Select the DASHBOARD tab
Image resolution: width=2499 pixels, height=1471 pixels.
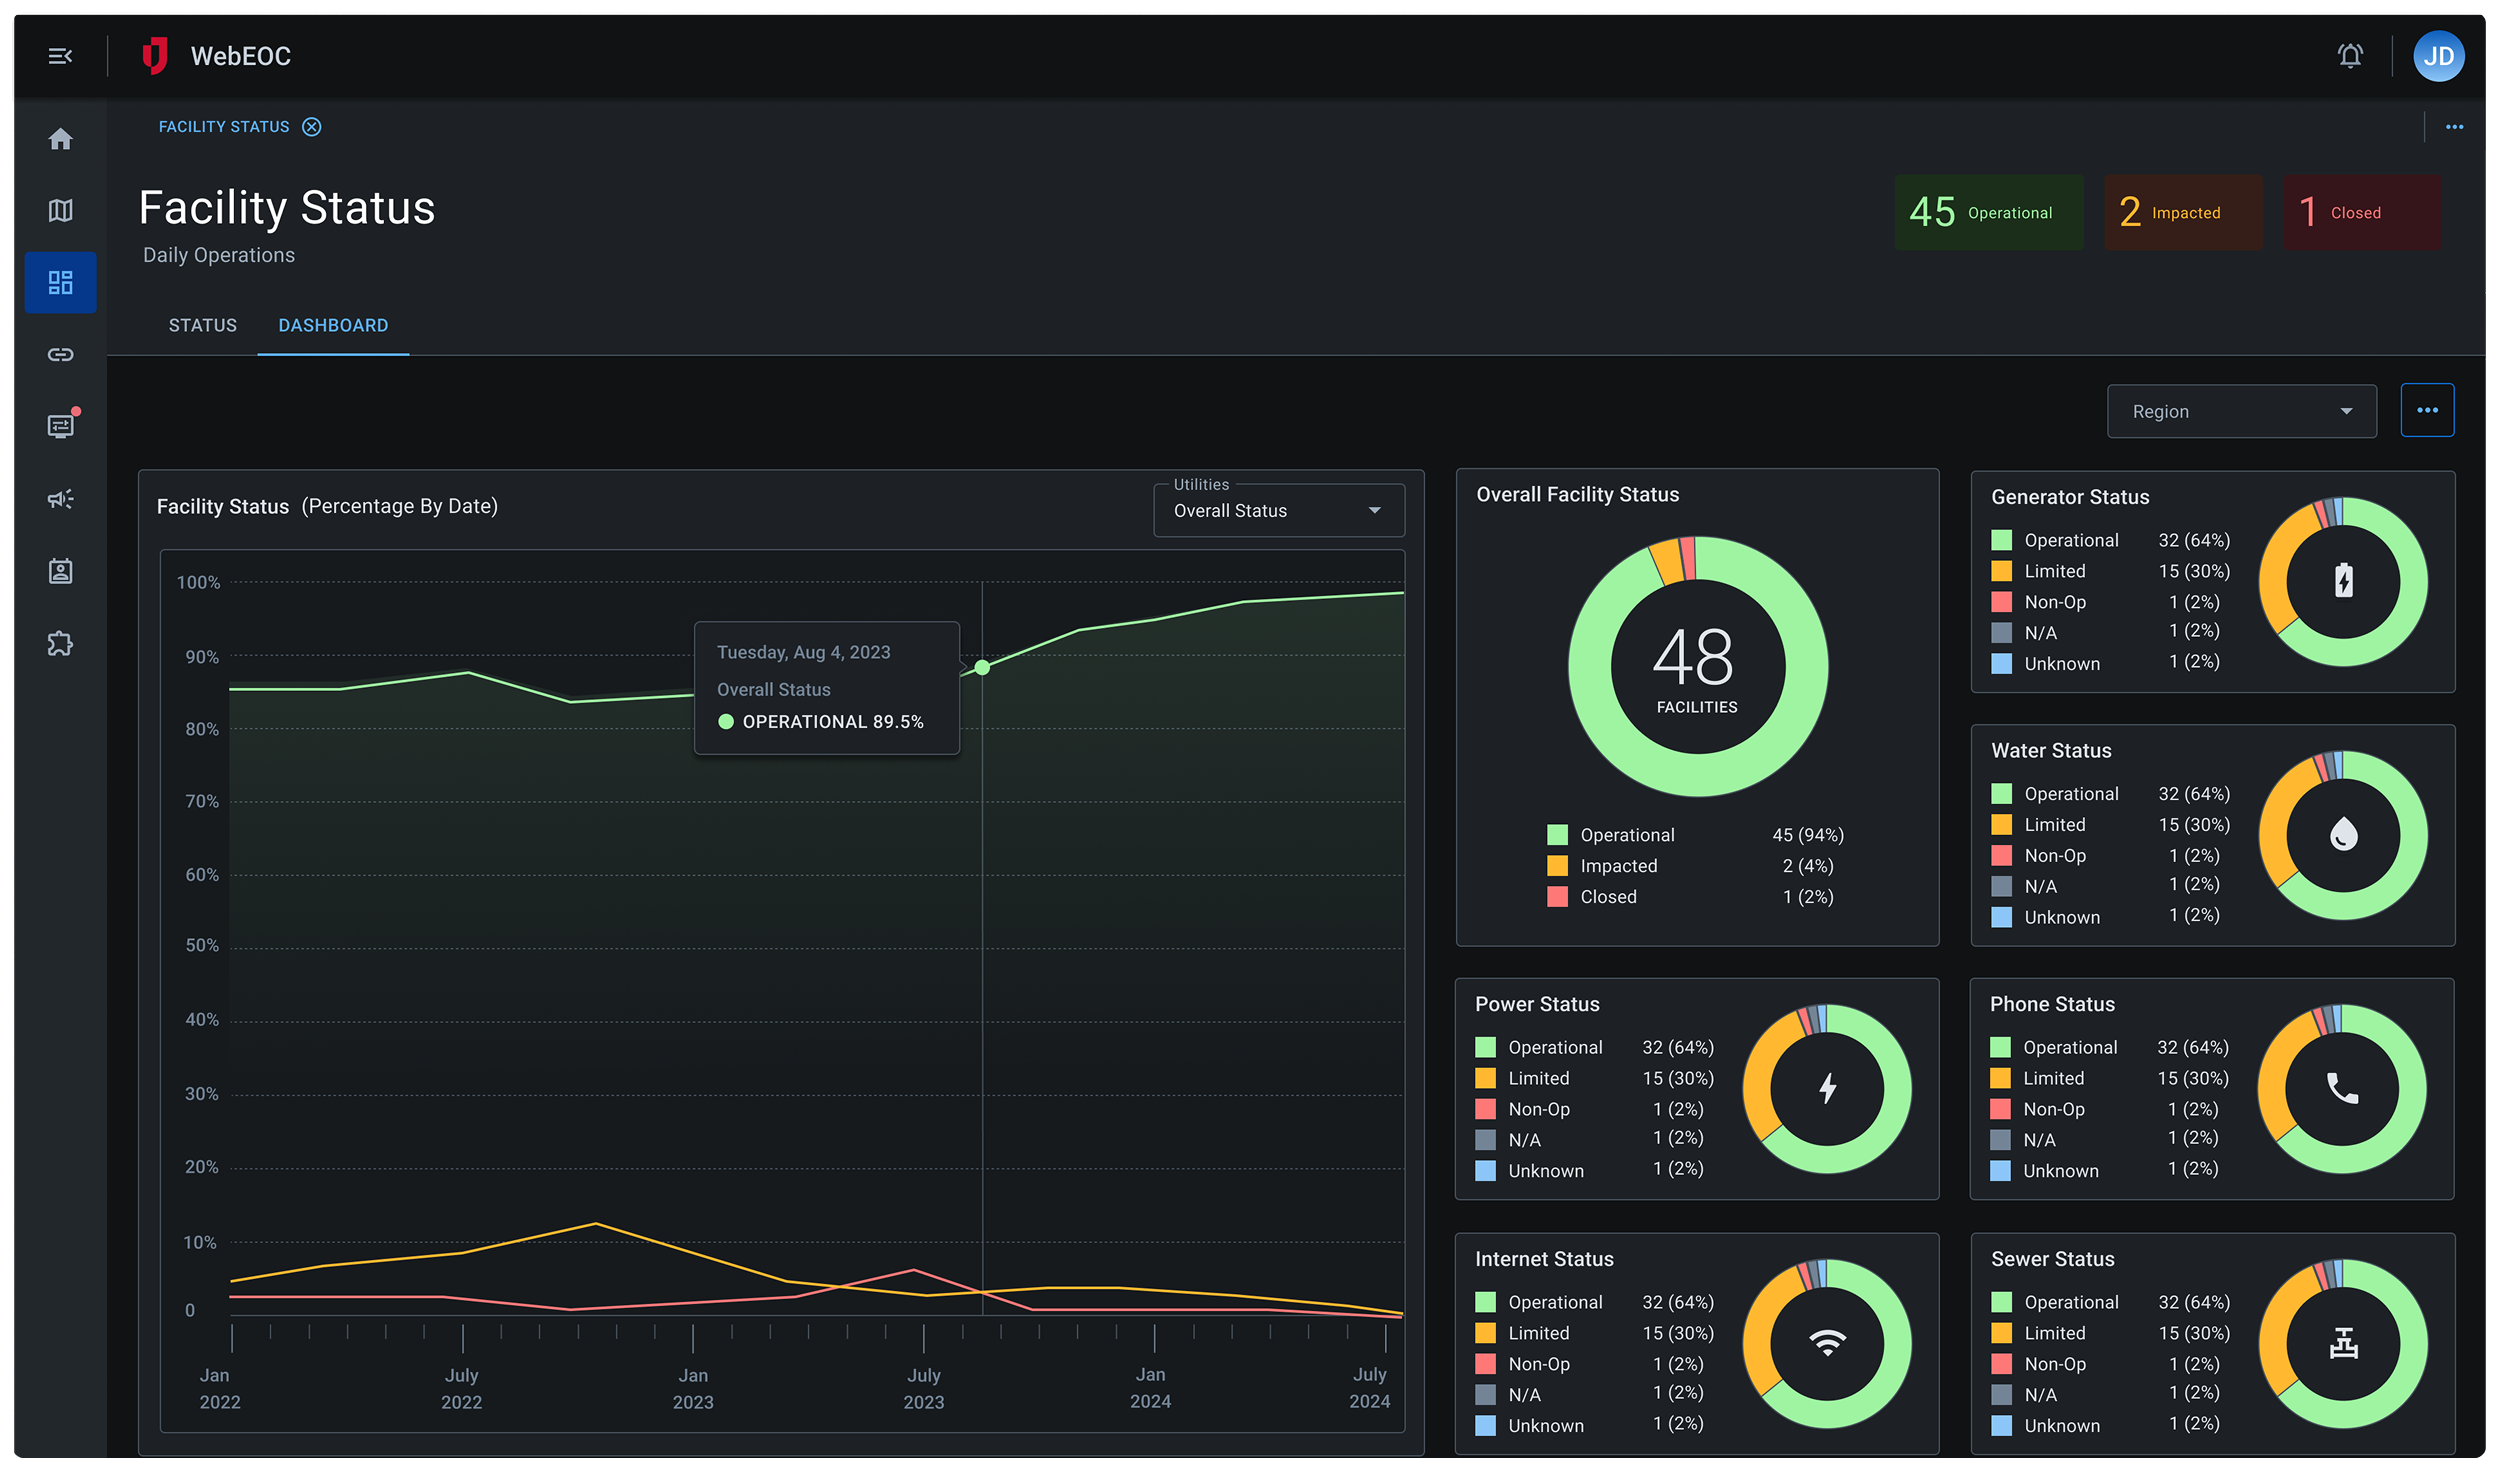click(333, 326)
